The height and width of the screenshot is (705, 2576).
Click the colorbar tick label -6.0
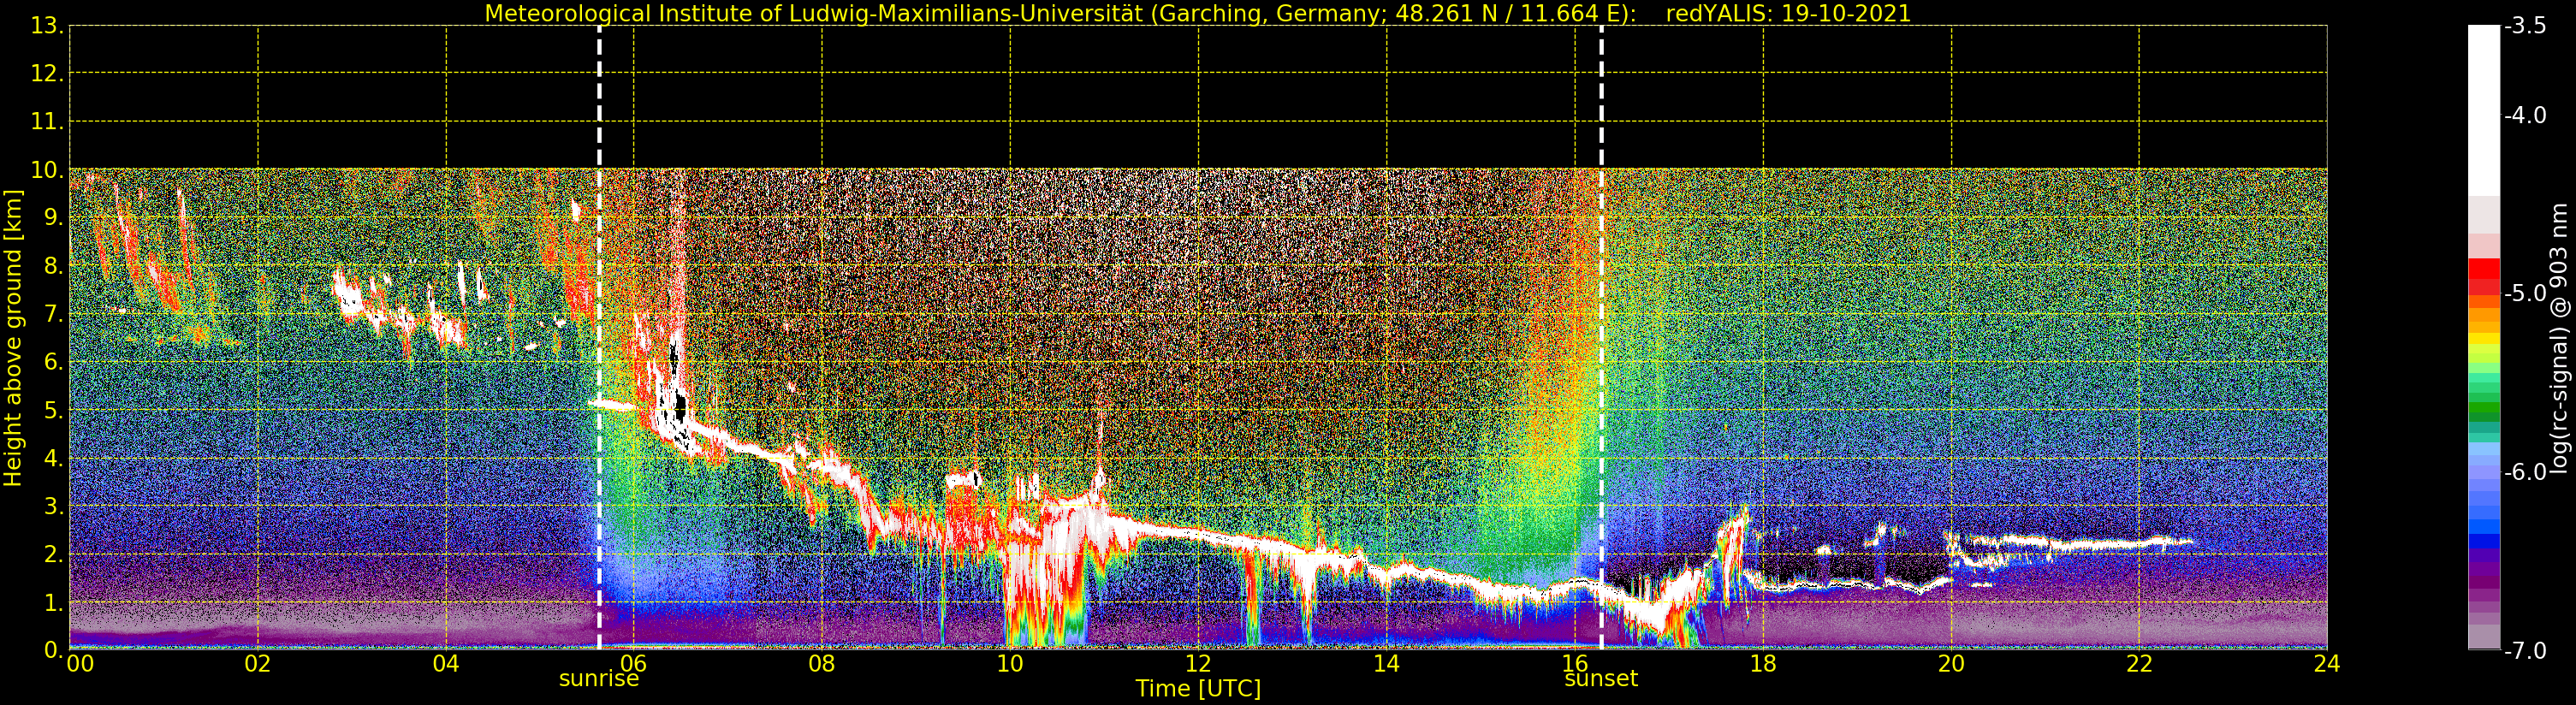point(2525,472)
